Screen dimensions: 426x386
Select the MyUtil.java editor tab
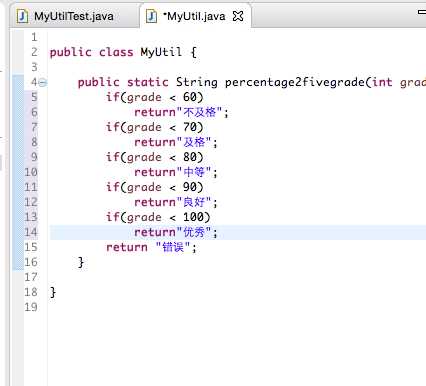196,16
